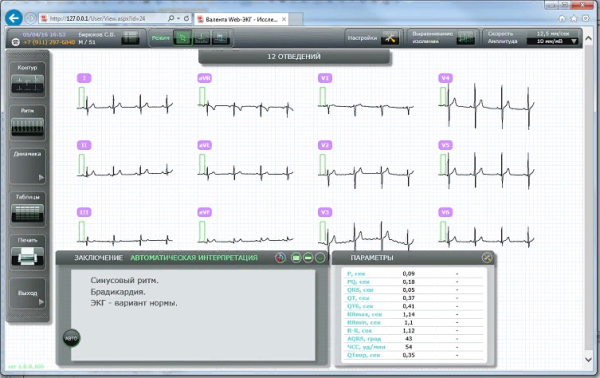Maximize the conclusion panel with the green square icon
This screenshot has width=600, height=378.
point(296,258)
